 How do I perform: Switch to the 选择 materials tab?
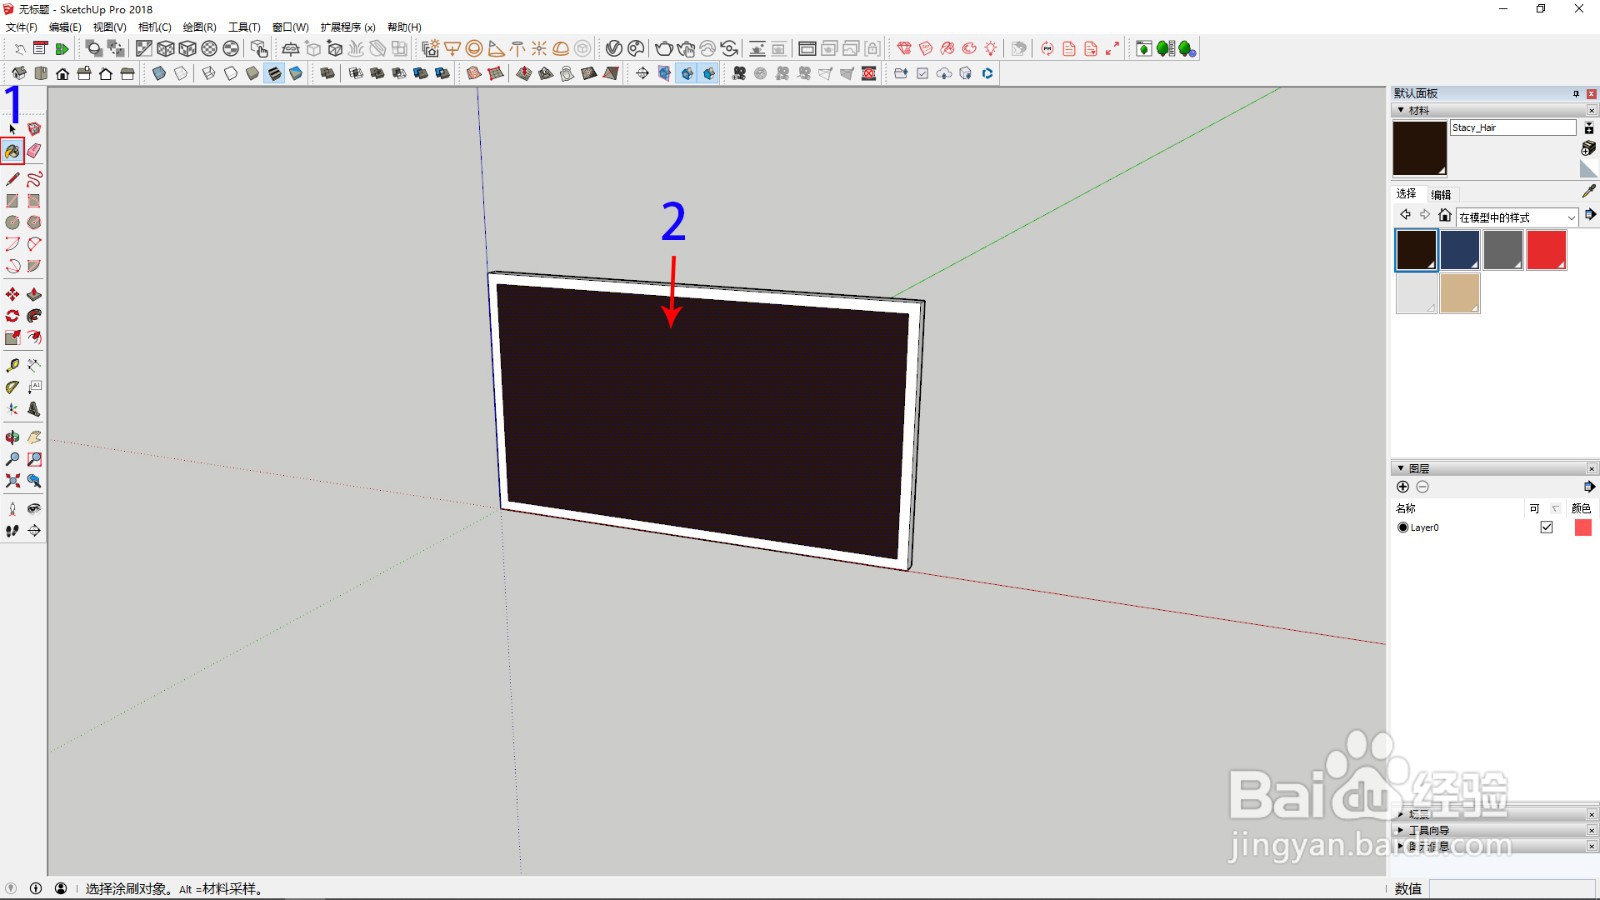[x=1406, y=194]
